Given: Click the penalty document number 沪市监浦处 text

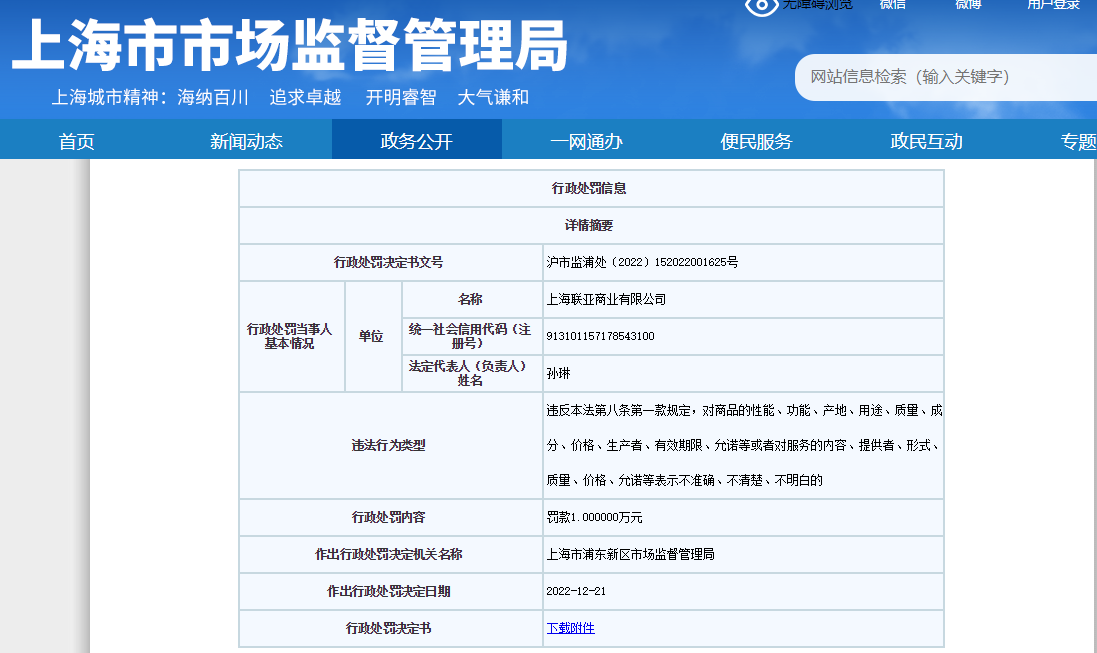Looking at the screenshot, I should (x=642, y=262).
